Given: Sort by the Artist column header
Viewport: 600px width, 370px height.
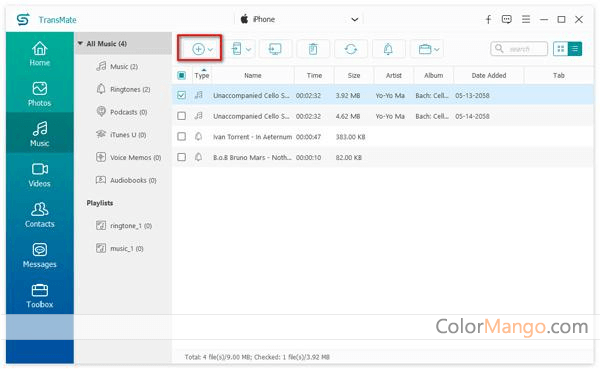Looking at the screenshot, I should click(x=394, y=75).
